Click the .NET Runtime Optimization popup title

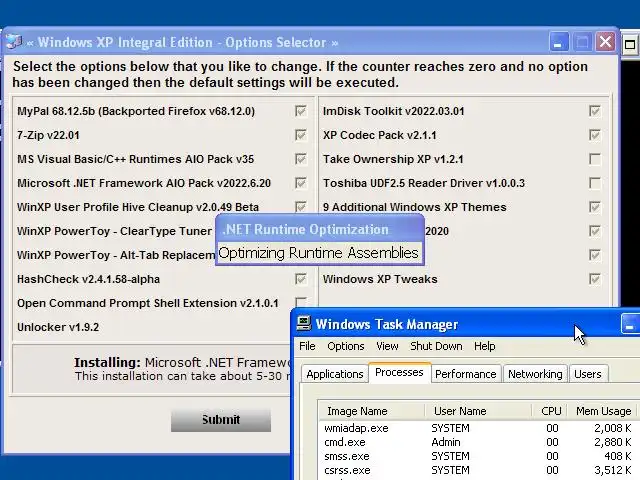coord(306,229)
